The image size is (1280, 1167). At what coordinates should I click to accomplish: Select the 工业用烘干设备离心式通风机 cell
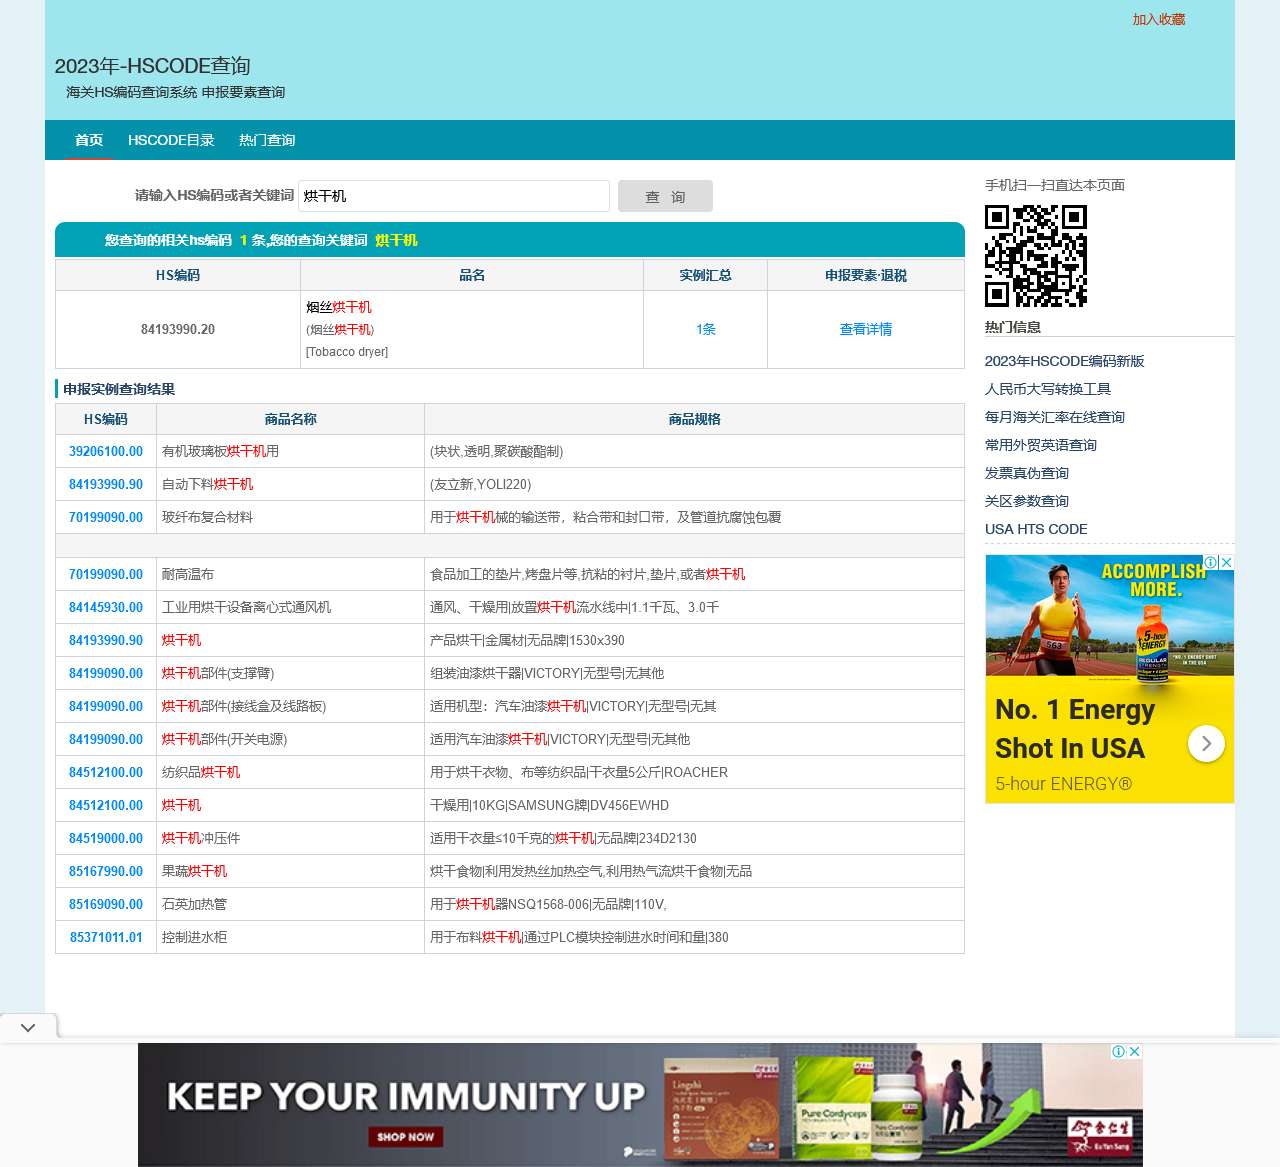tap(290, 607)
